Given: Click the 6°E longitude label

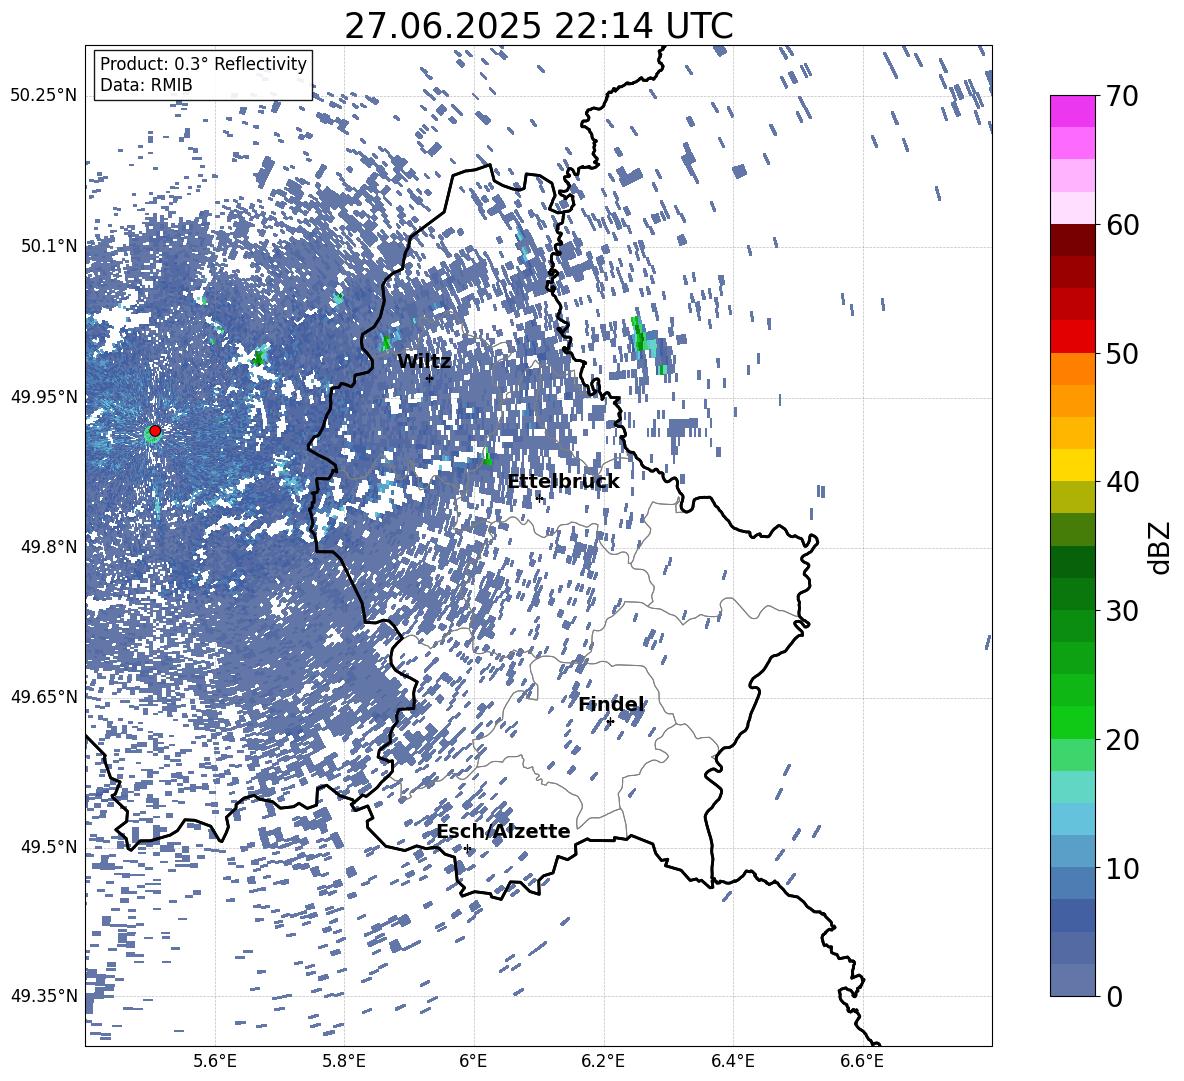Looking at the screenshot, I should tap(473, 1061).
